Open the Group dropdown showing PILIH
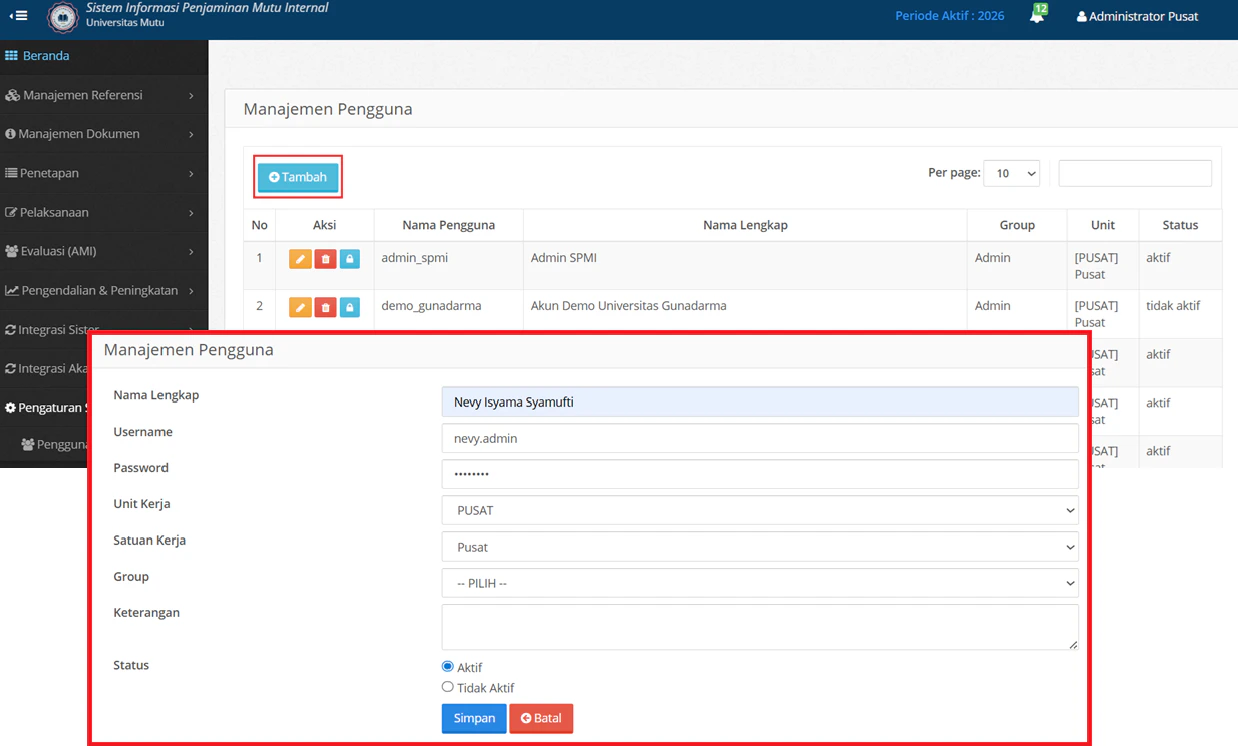Image resolution: width=1238 pixels, height=746 pixels. click(760, 583)
